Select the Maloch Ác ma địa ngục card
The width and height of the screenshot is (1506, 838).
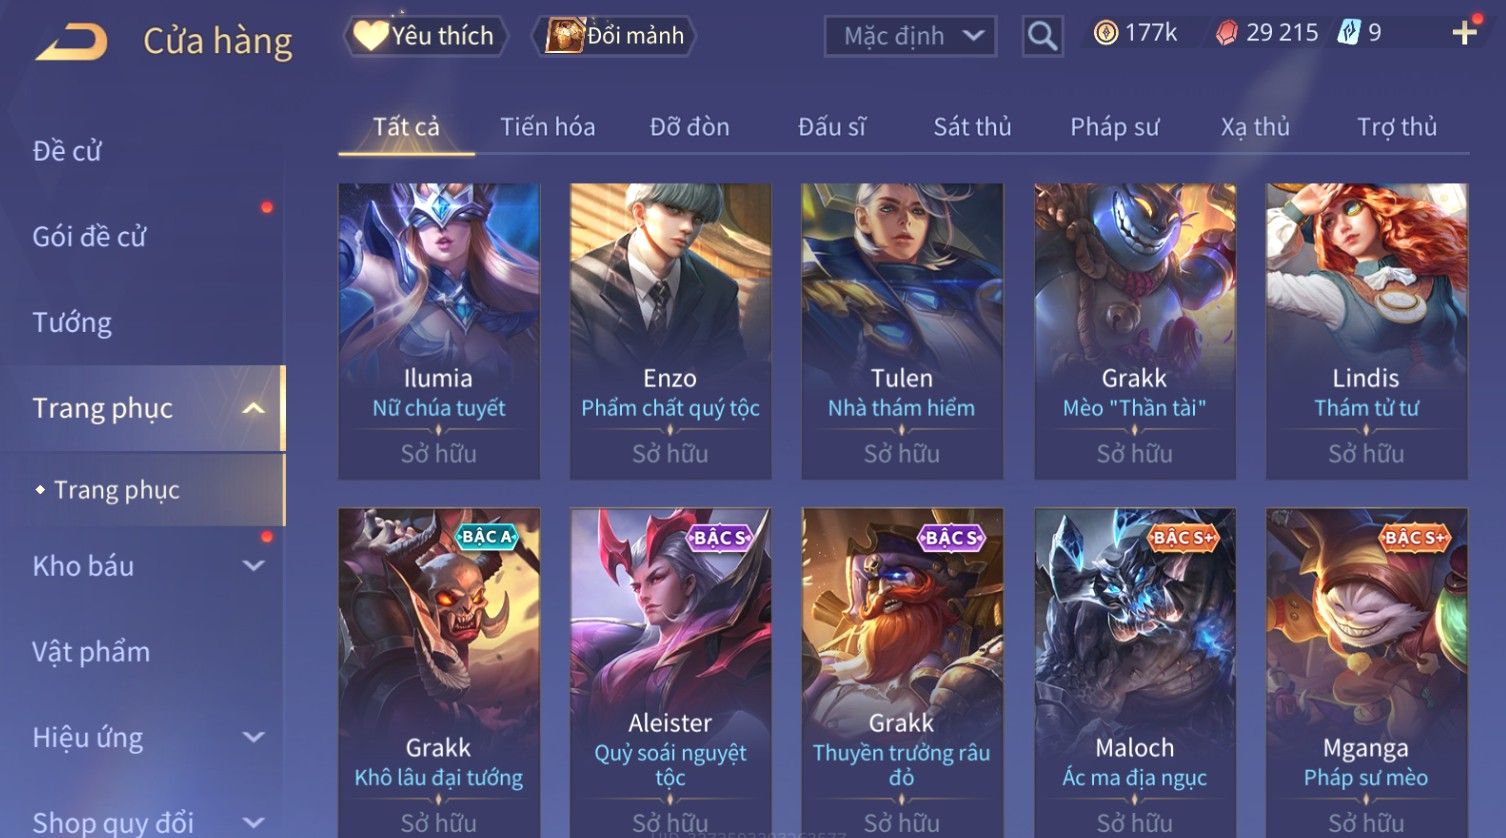[x=1135, y=672]
